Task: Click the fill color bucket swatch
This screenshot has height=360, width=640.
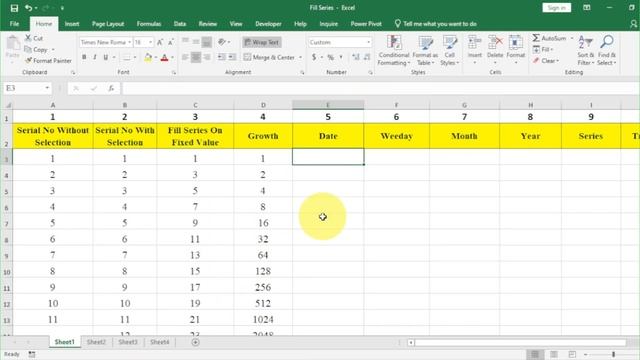Action: tap(148, 58)
